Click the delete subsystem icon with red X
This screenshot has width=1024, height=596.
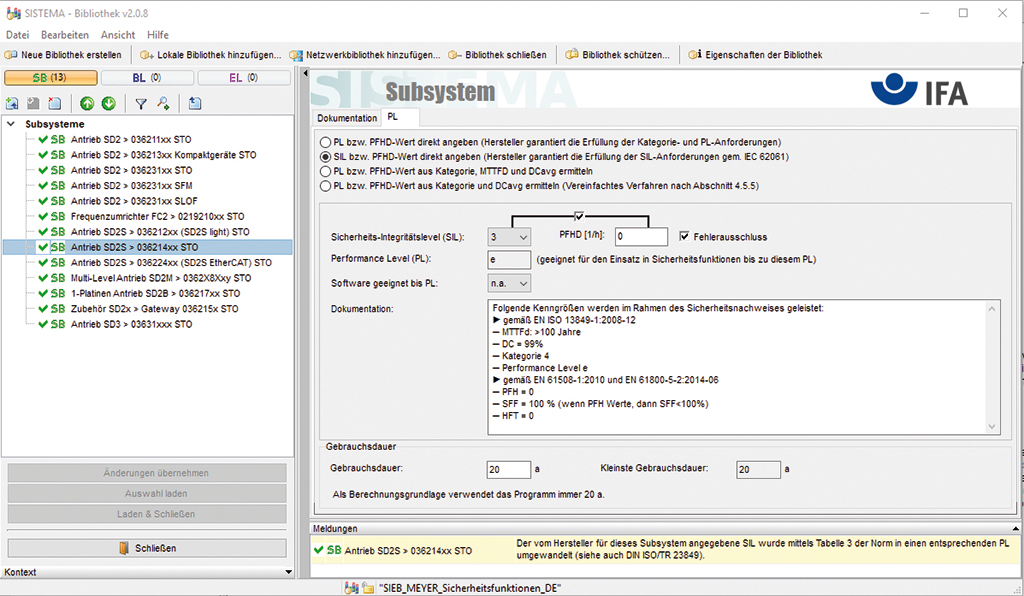click(x=55, y=103)
